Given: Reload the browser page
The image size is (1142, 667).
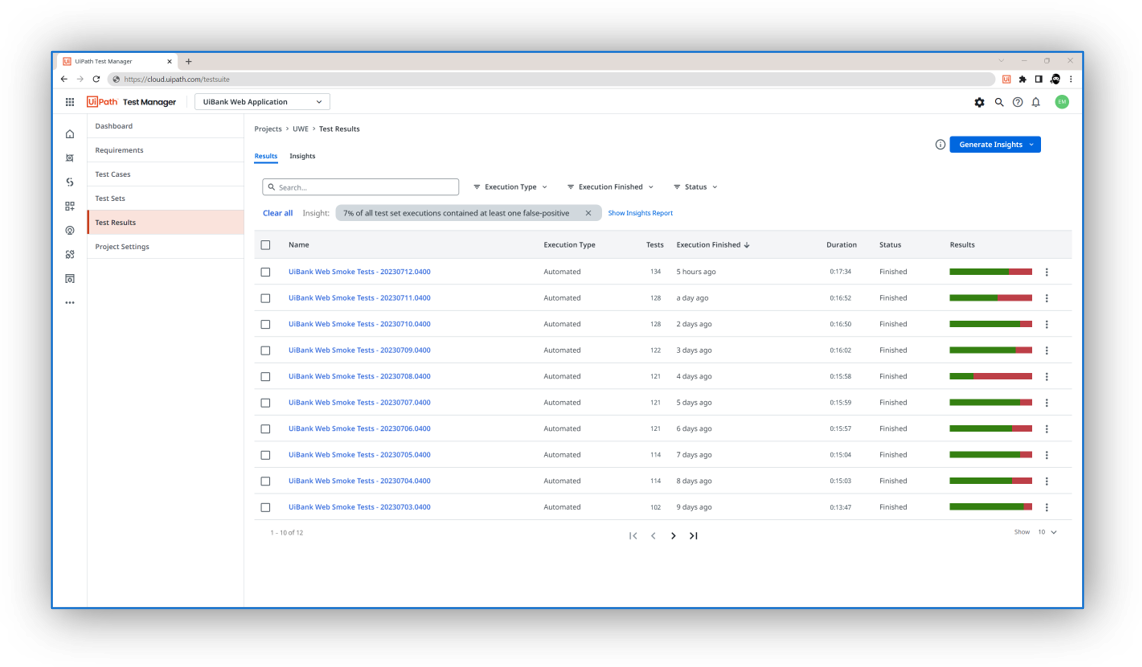Looking at the screenshot, I should point(96,79).
